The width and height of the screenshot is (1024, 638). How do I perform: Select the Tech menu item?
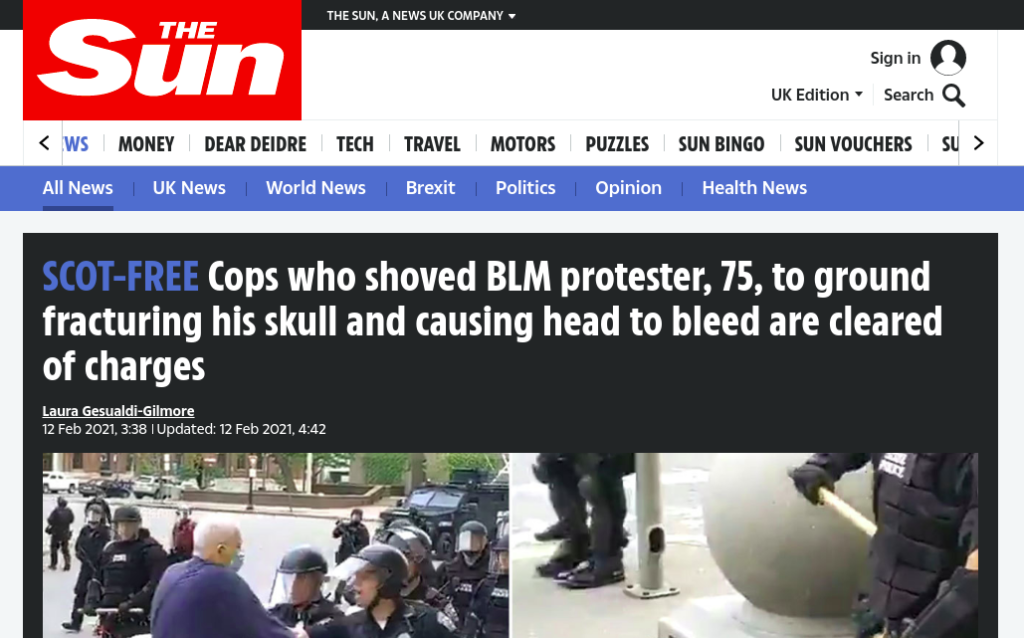coord(355,144)
